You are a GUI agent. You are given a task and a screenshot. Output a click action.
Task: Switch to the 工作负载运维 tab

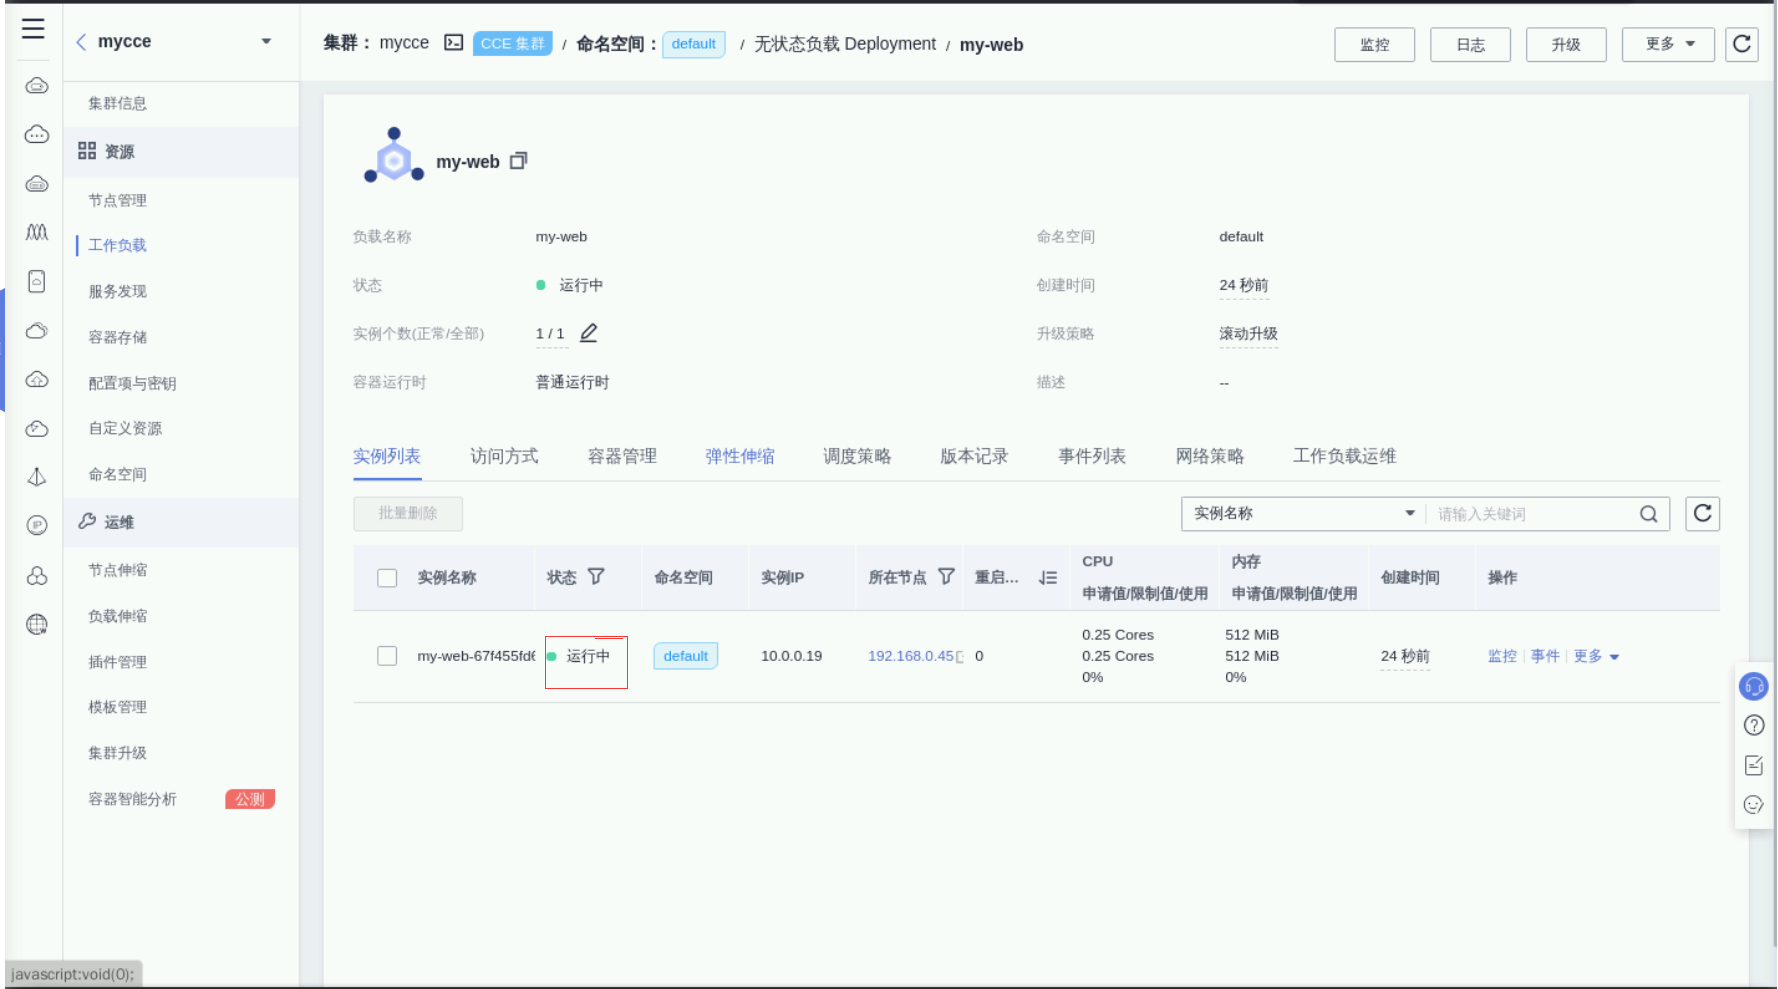(1344, 456)
